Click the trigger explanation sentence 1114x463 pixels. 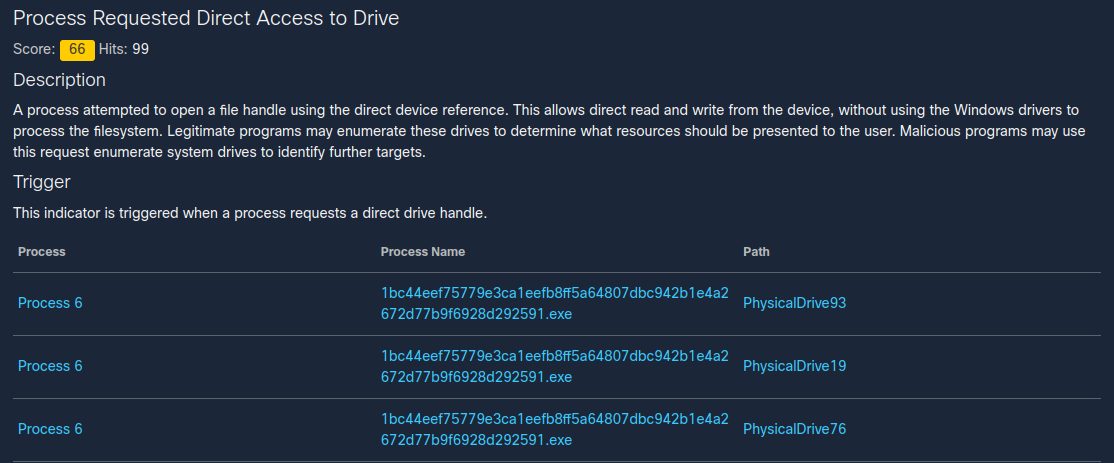coord(250,213)
